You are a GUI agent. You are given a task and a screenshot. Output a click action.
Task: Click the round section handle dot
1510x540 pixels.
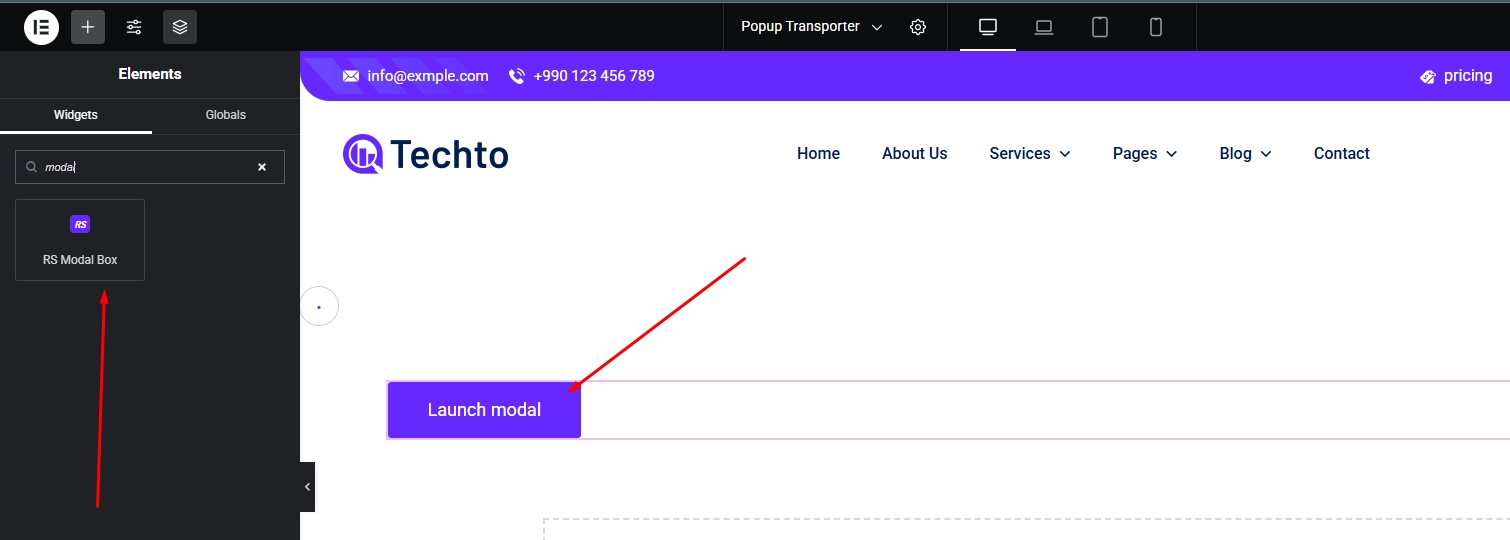click(319, 307)
